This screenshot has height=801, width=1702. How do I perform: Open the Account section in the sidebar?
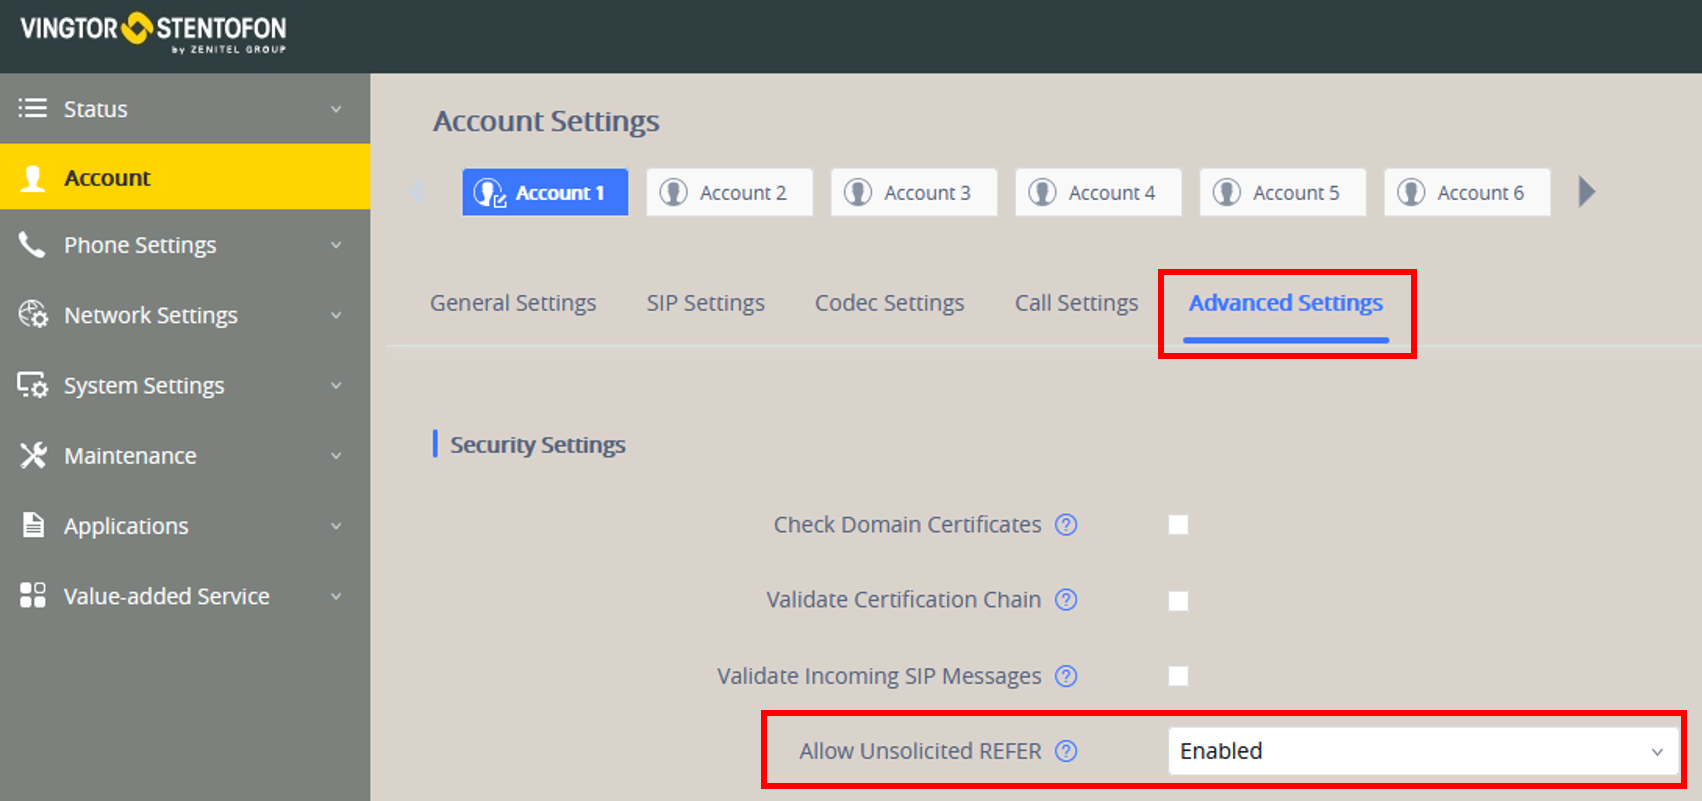(x=107, y=178)
